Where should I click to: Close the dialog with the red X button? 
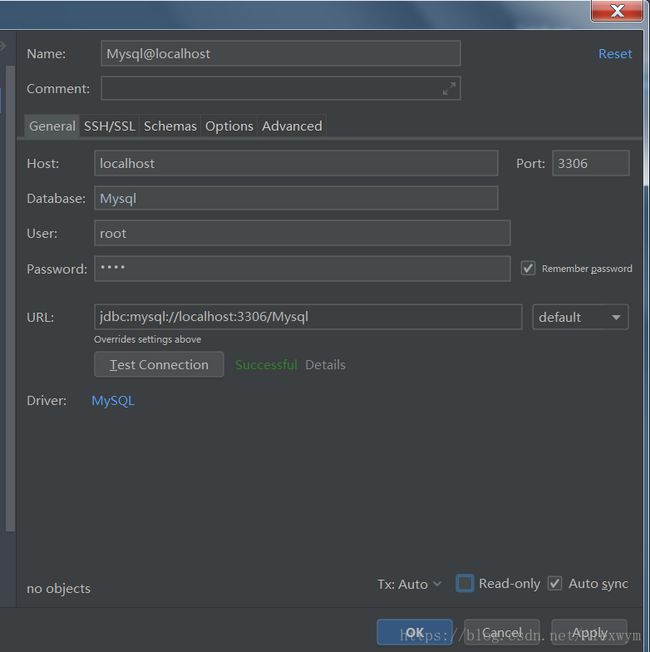(617, 10)
